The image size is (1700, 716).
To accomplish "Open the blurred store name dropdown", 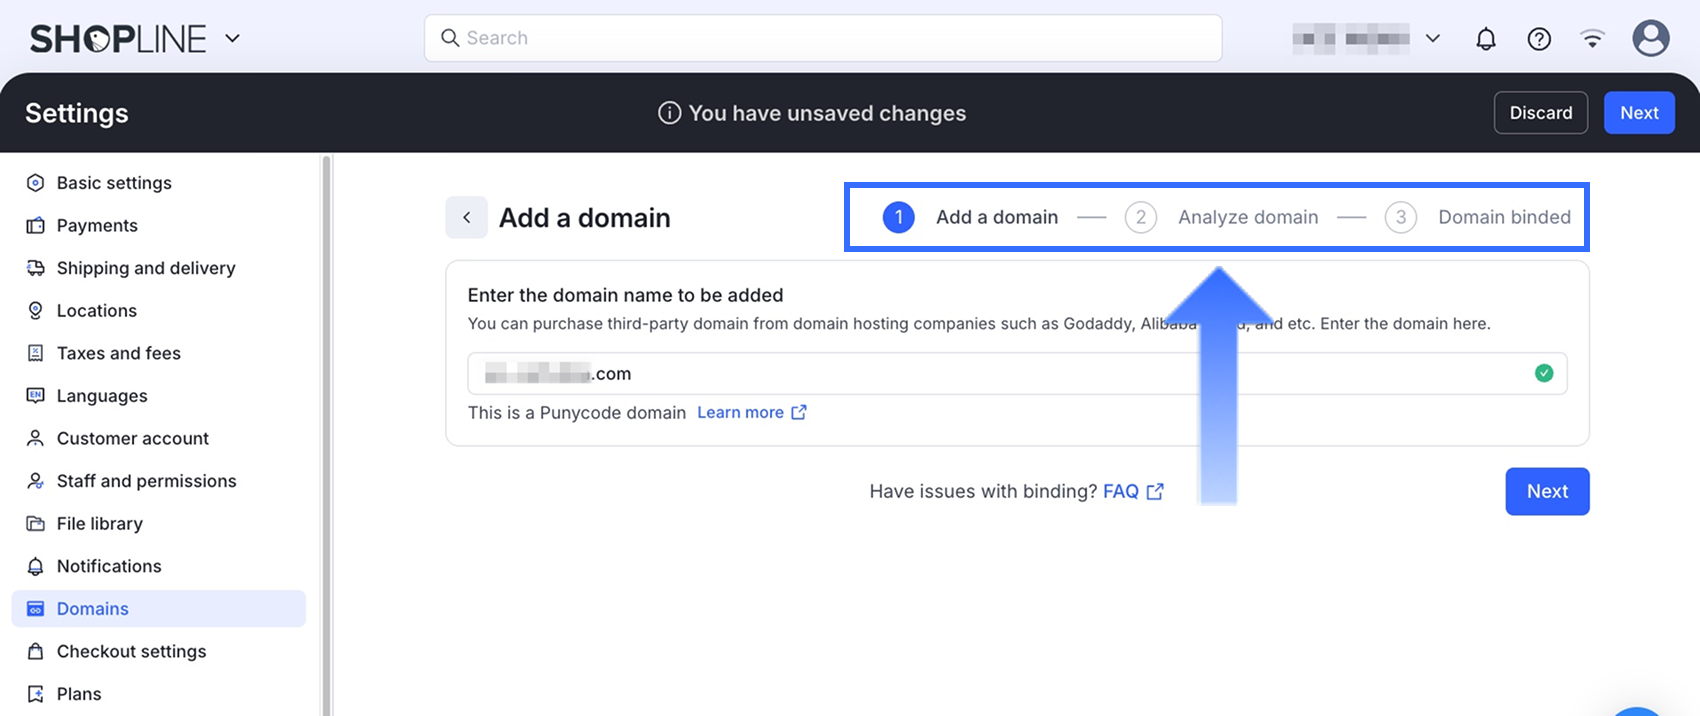I will 1365,39.
